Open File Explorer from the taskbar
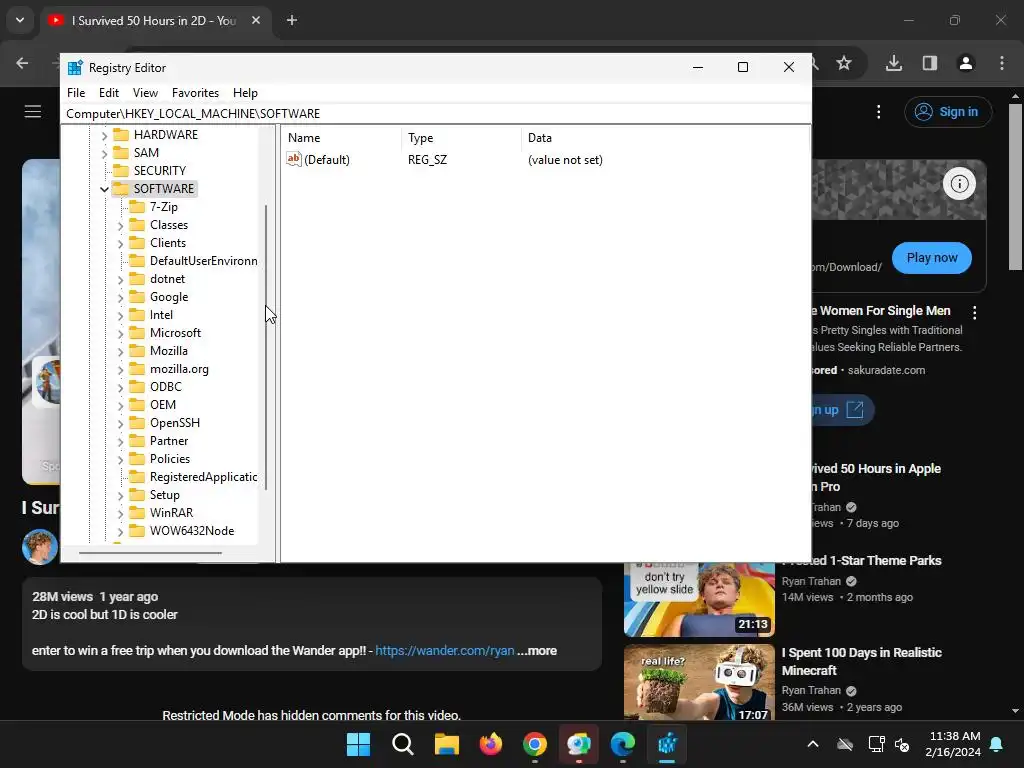Viewport: 1024px width, 768px height. [447, 744]
